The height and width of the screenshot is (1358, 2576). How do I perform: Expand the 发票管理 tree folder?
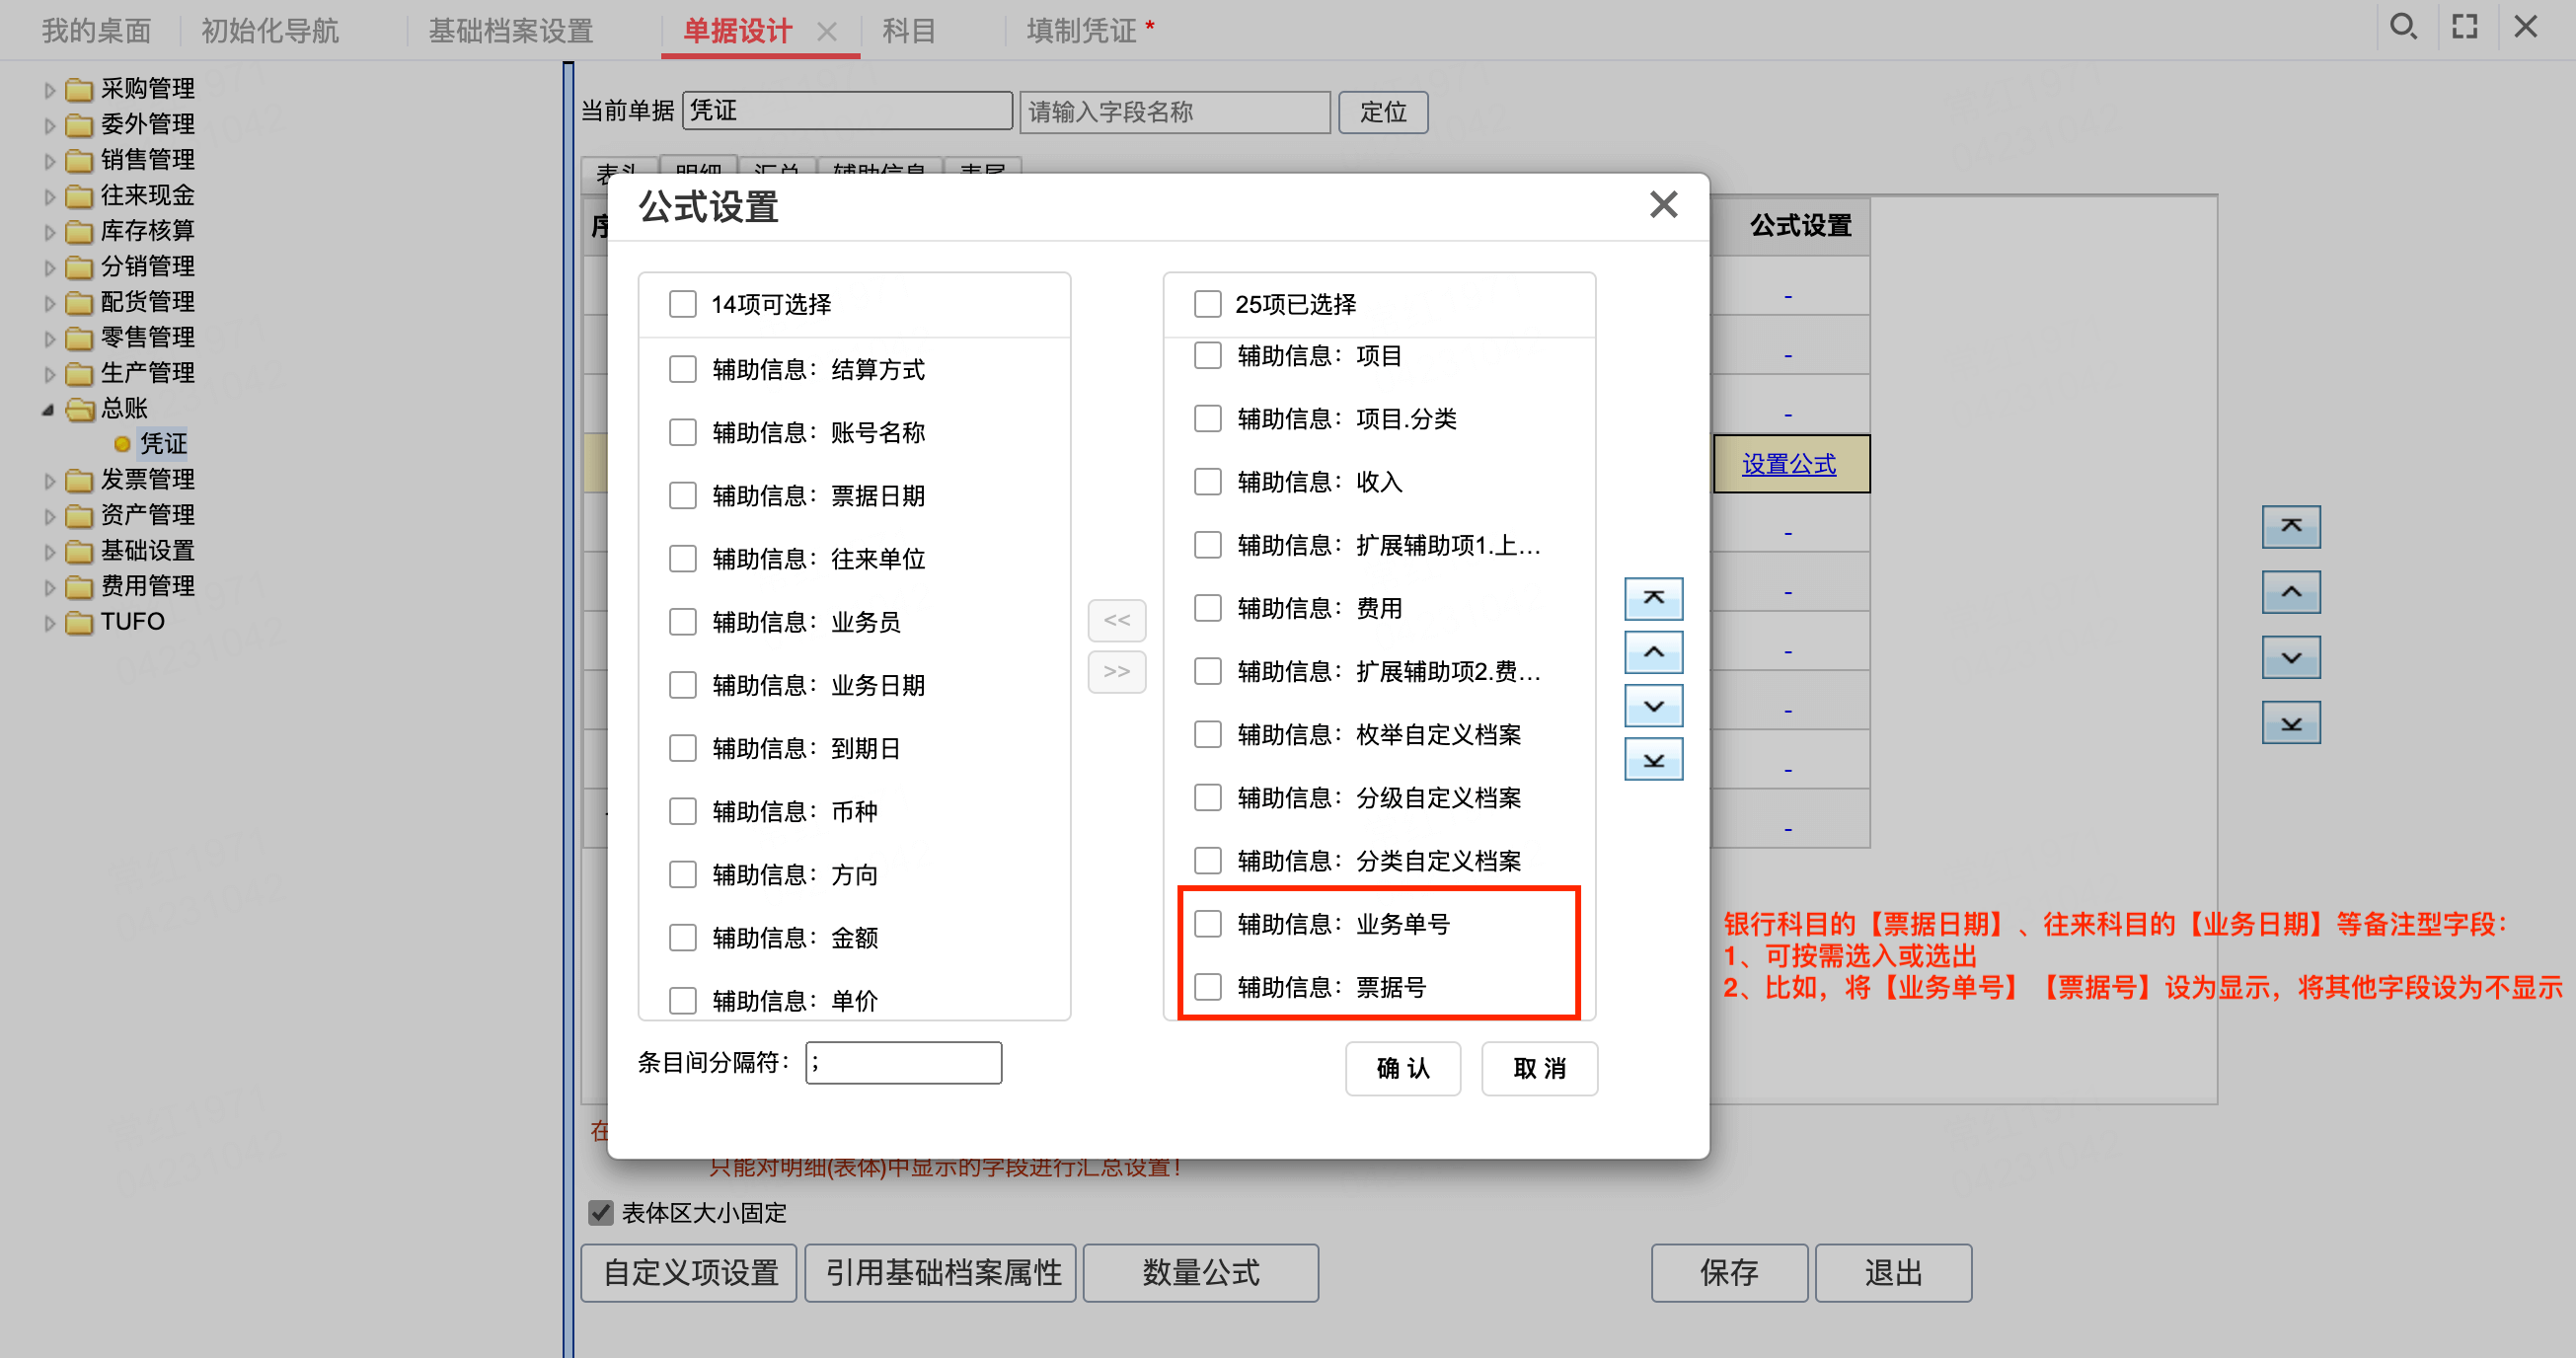49,481
